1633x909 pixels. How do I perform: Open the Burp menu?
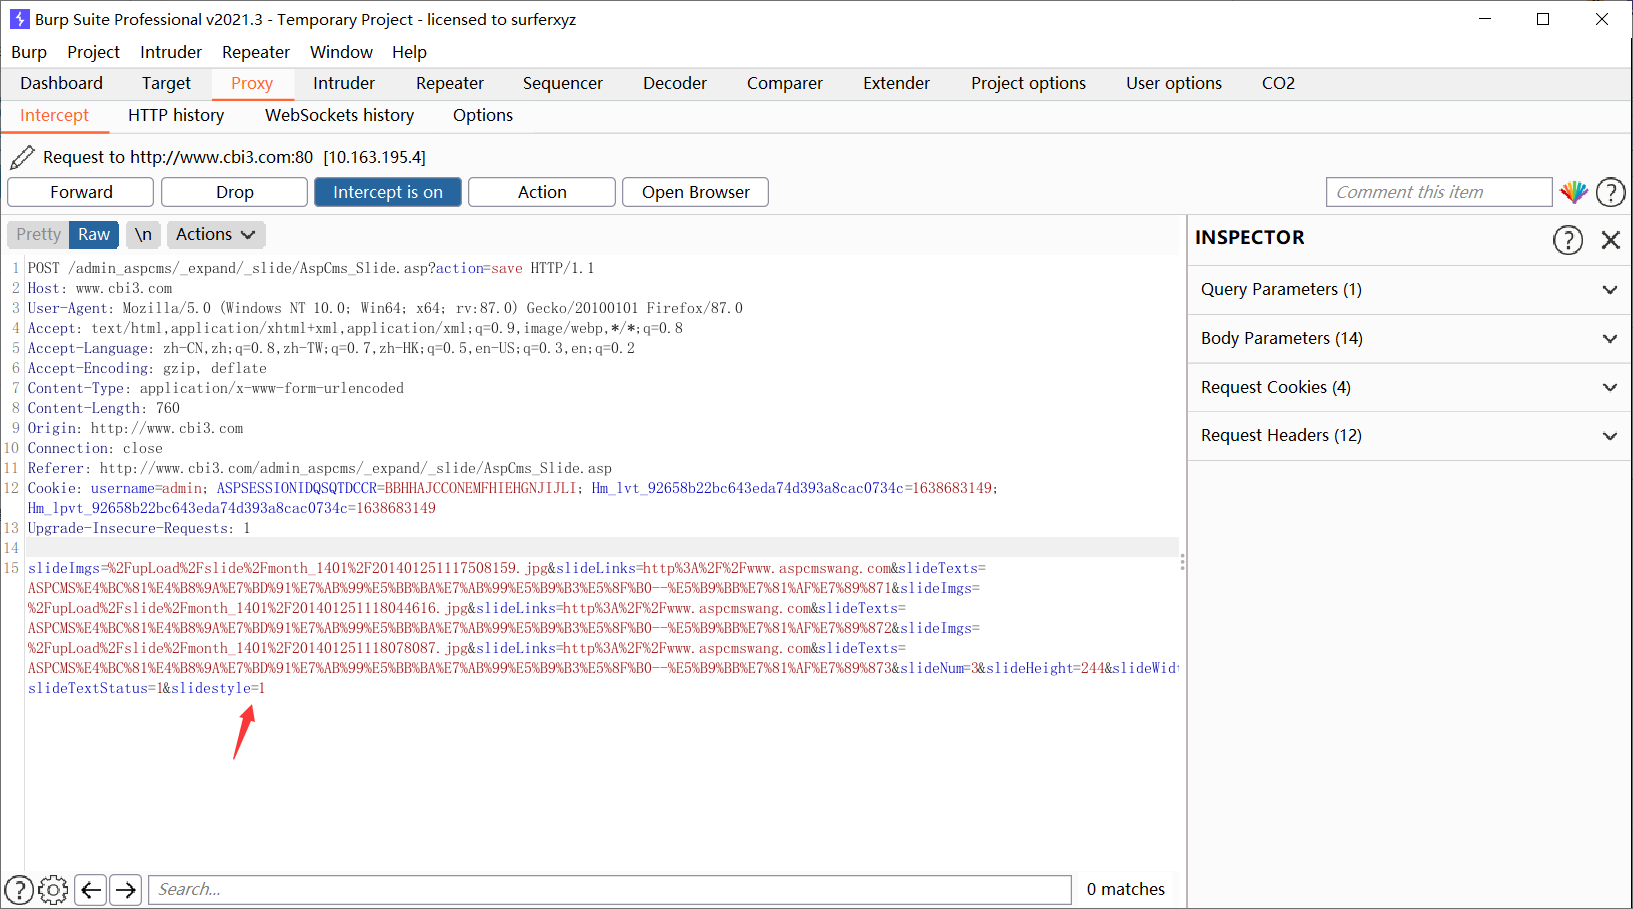pyautogui.click(x=29, y=52)
